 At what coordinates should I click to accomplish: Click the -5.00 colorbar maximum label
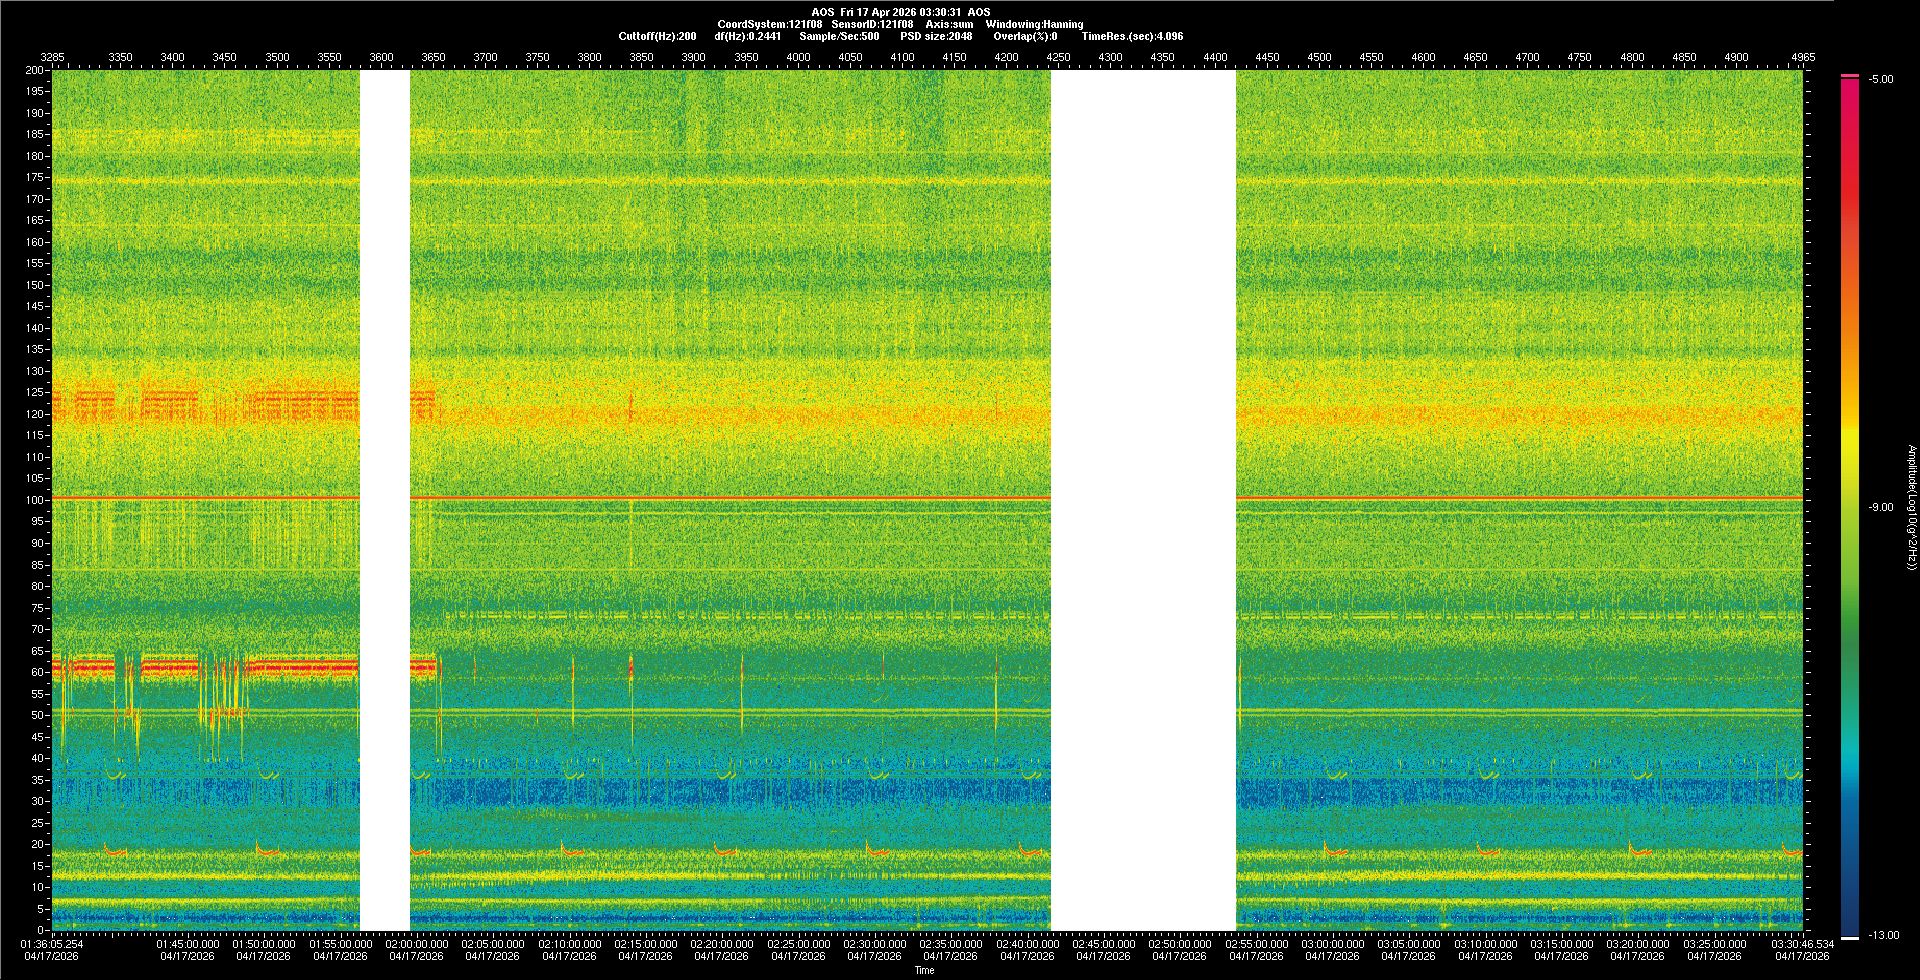pyautogui.click(x=1881, y=79)
